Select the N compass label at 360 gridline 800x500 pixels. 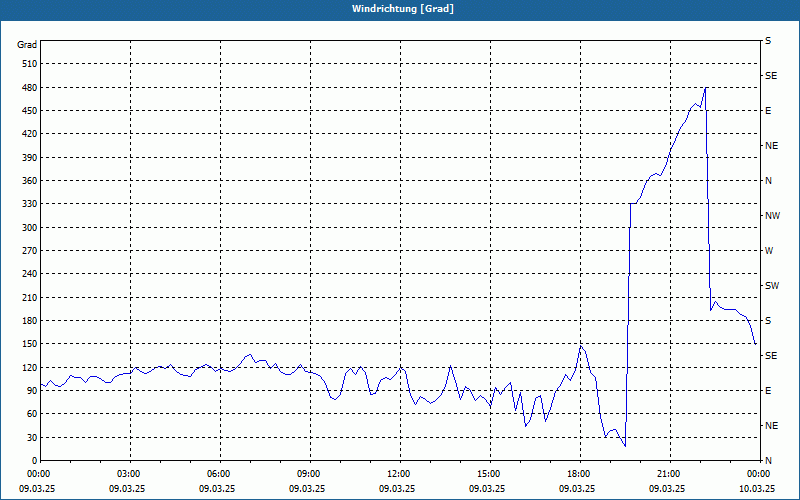pyautogui.click(x=768, y=181)
